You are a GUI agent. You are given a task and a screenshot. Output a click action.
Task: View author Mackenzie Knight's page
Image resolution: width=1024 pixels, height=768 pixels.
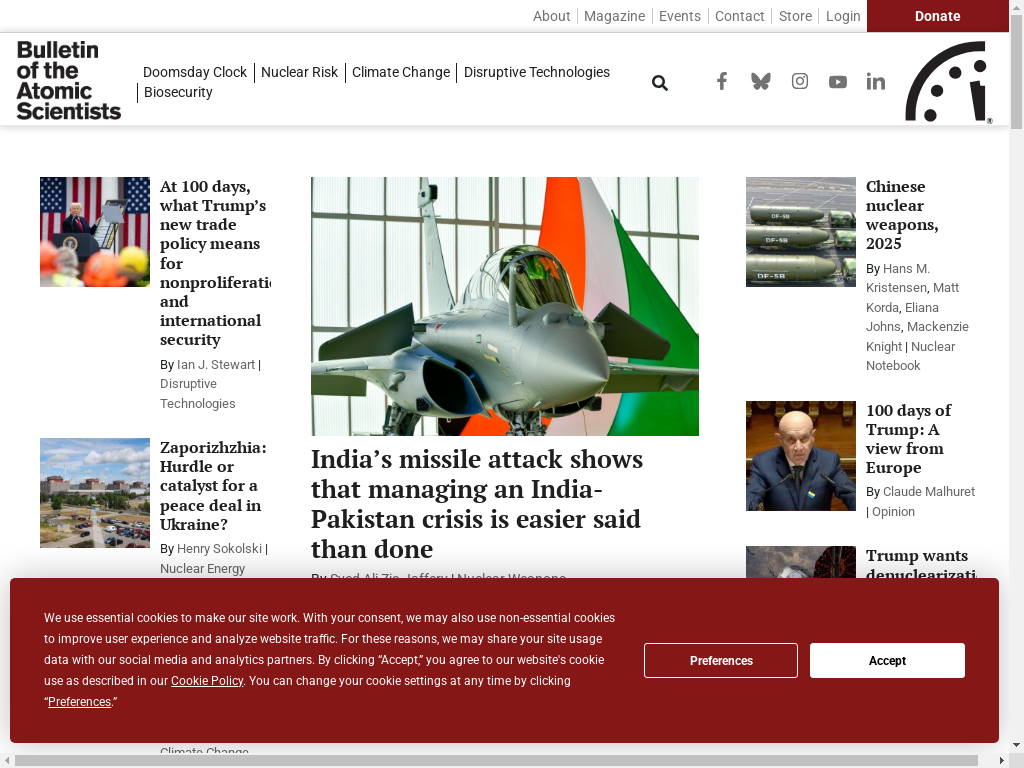[x=918, y=336]
